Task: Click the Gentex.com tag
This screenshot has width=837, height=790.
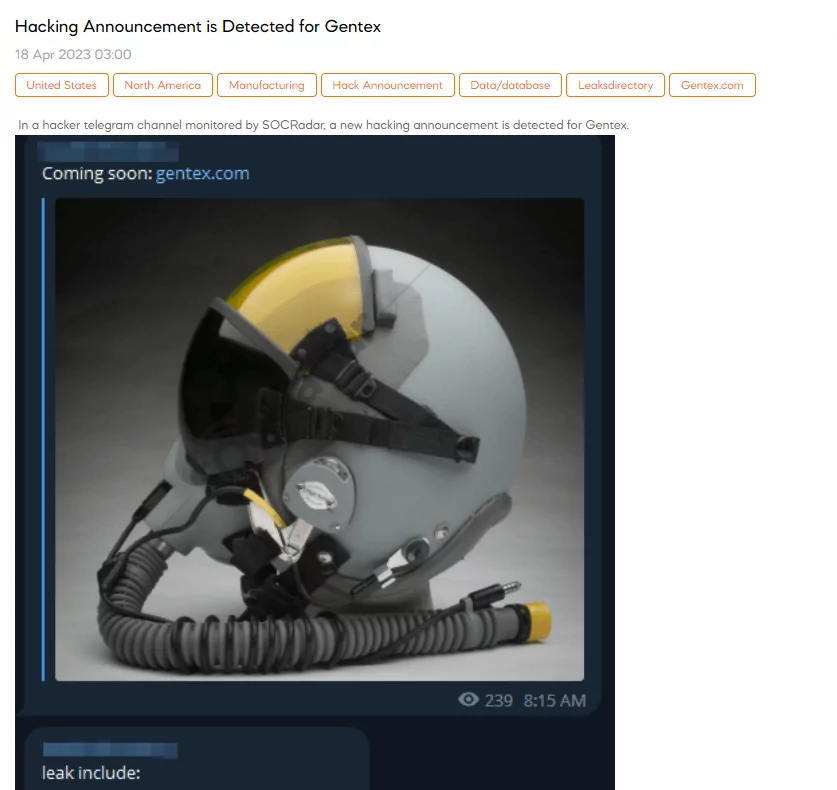Action: coord(712,85)
